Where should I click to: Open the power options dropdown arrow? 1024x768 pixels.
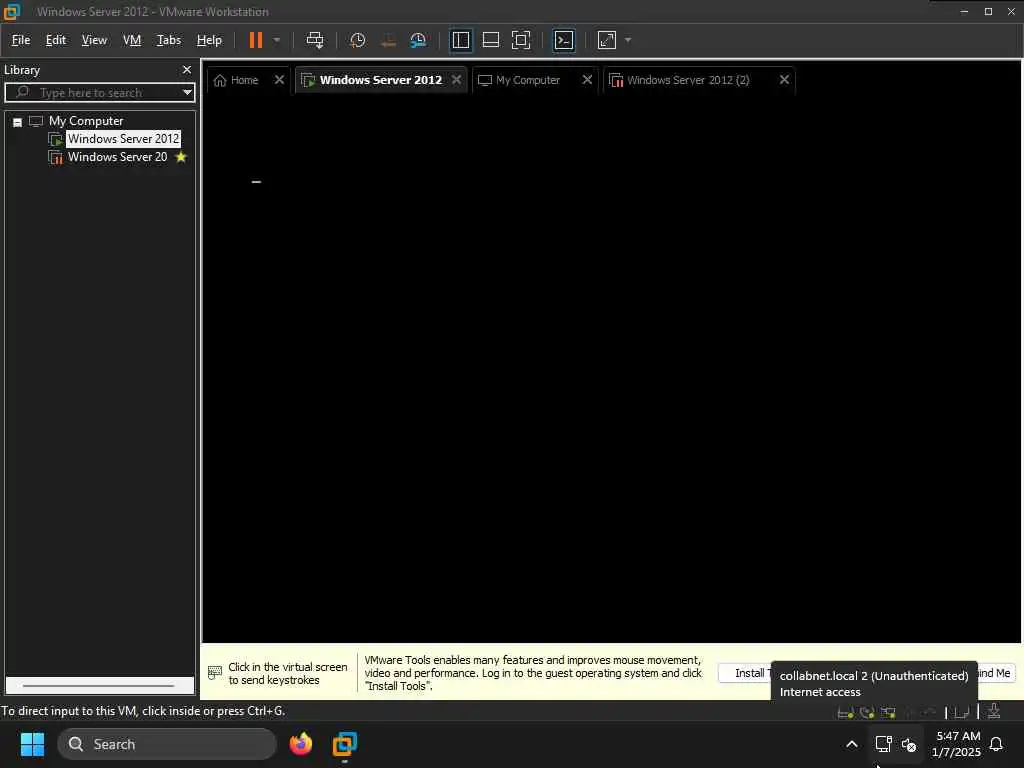[x=277, y=40]
